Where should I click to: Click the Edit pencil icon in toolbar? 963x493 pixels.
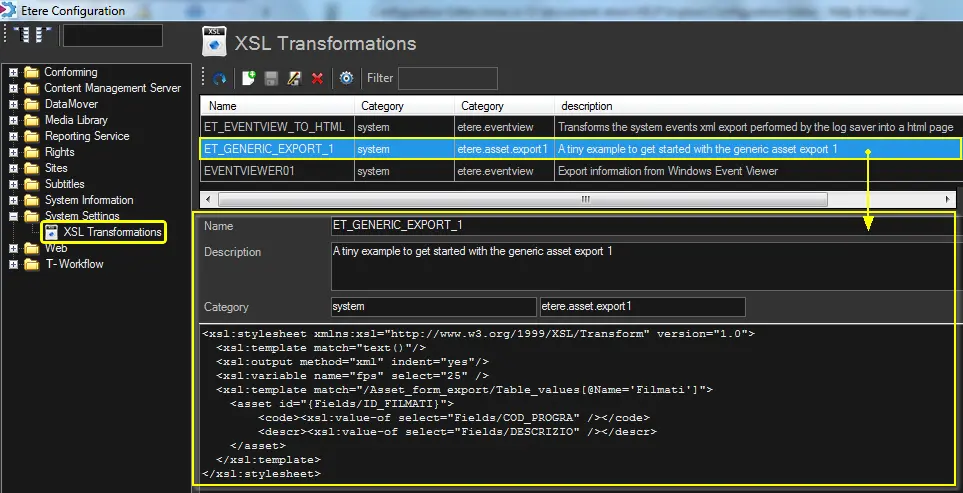294,78
